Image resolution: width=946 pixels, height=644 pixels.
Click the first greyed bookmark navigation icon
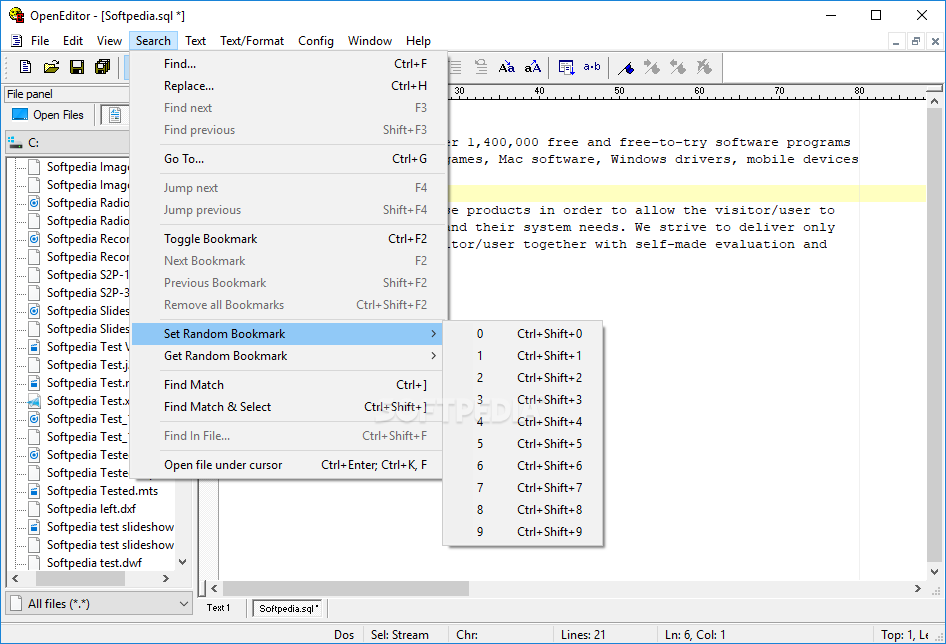coord(652,67)
